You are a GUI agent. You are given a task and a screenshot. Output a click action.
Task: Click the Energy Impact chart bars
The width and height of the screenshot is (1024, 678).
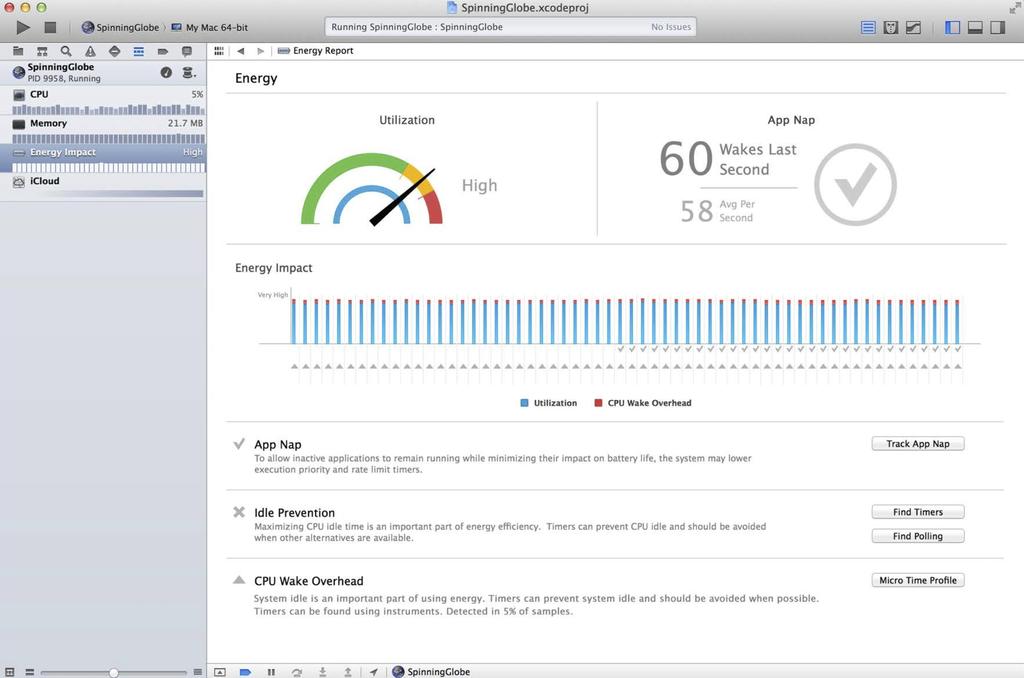click(625, 321)
